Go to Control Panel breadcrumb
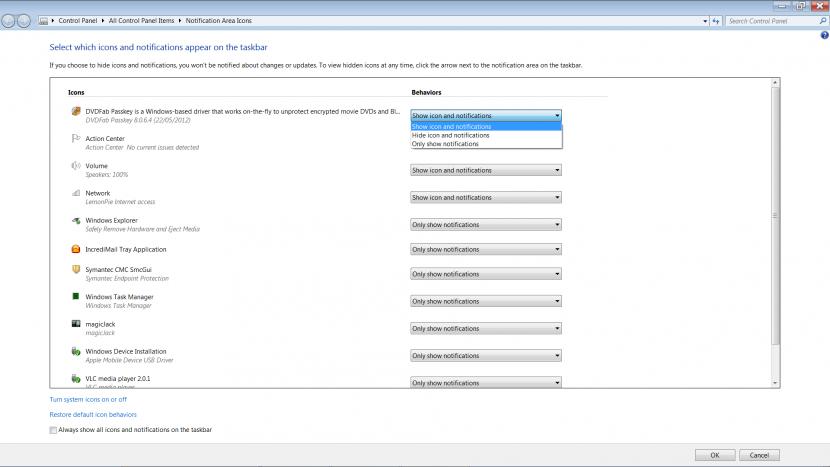 (x=77, y=21)
